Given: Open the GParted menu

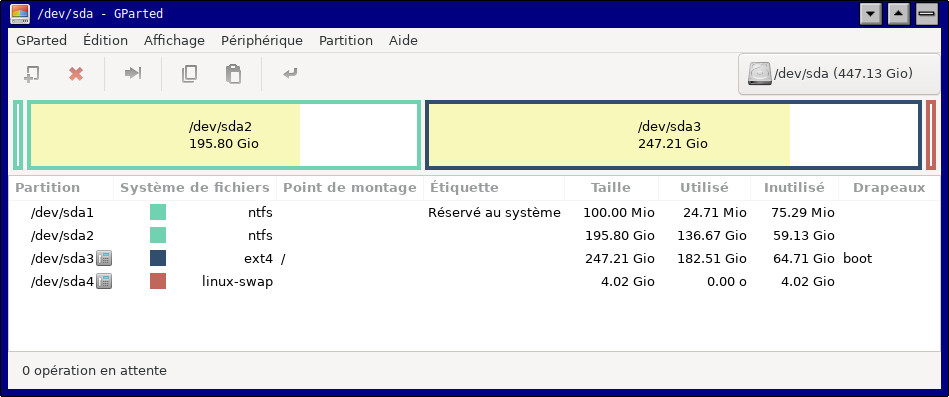Looking at the screenshot, I should 42,41.
